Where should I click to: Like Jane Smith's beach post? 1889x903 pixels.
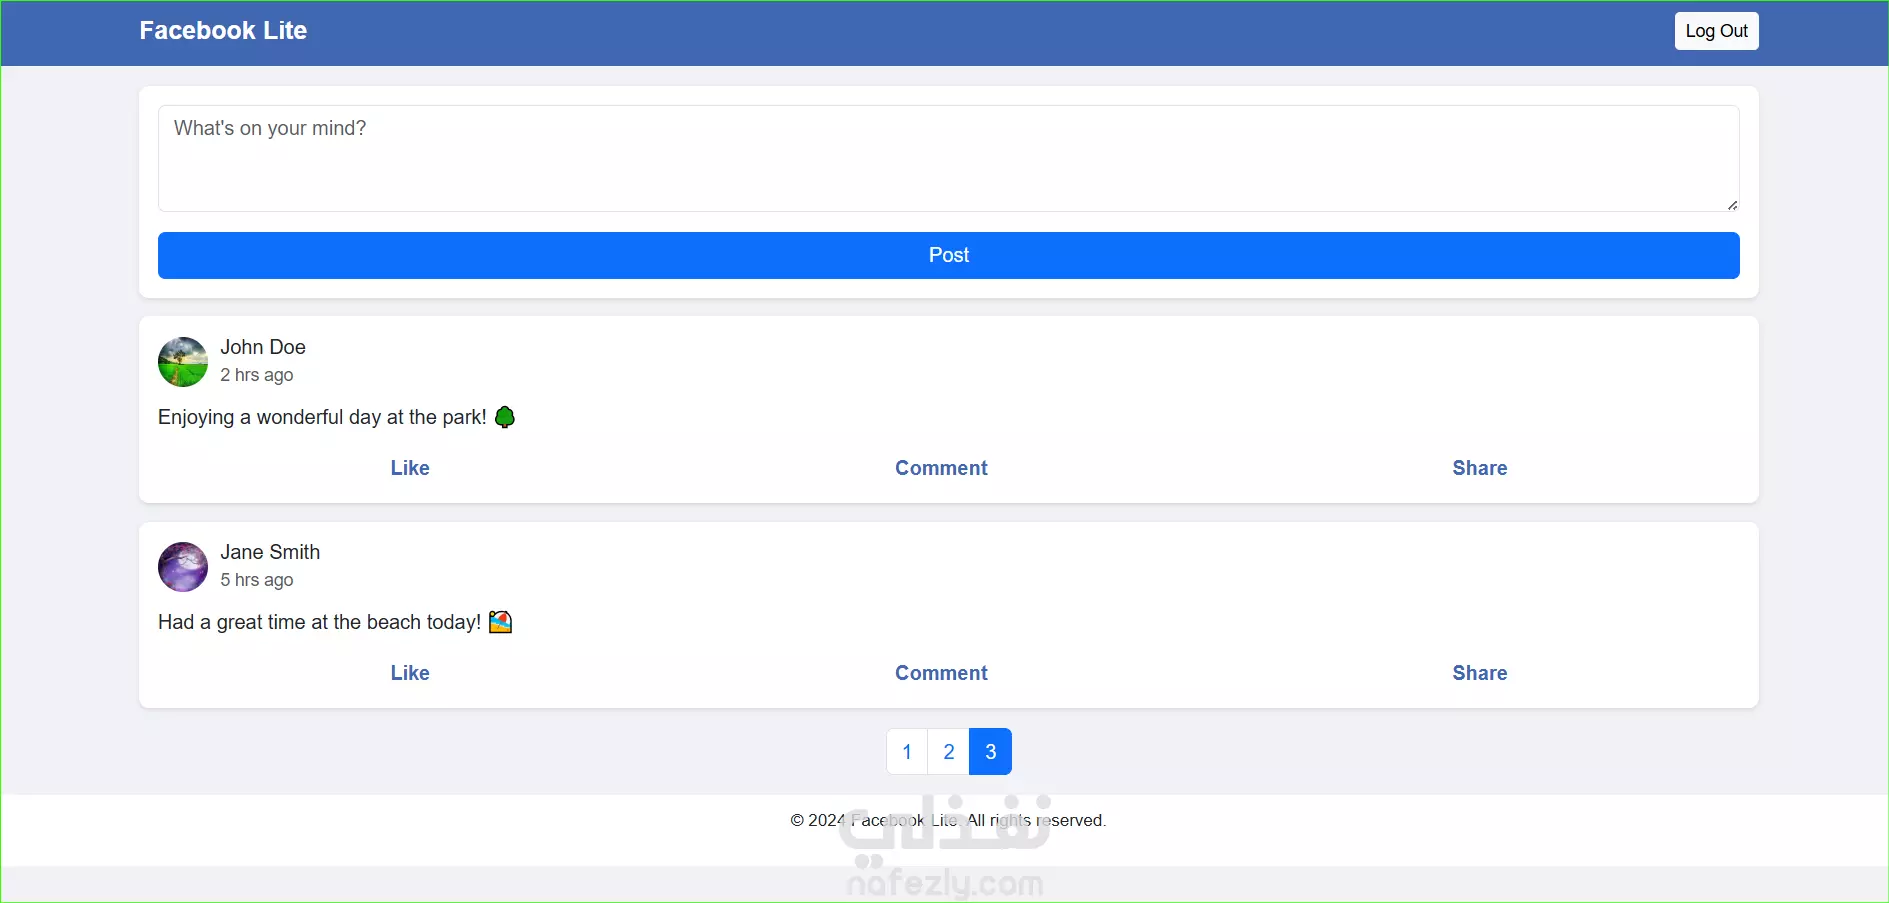point(410,673)
